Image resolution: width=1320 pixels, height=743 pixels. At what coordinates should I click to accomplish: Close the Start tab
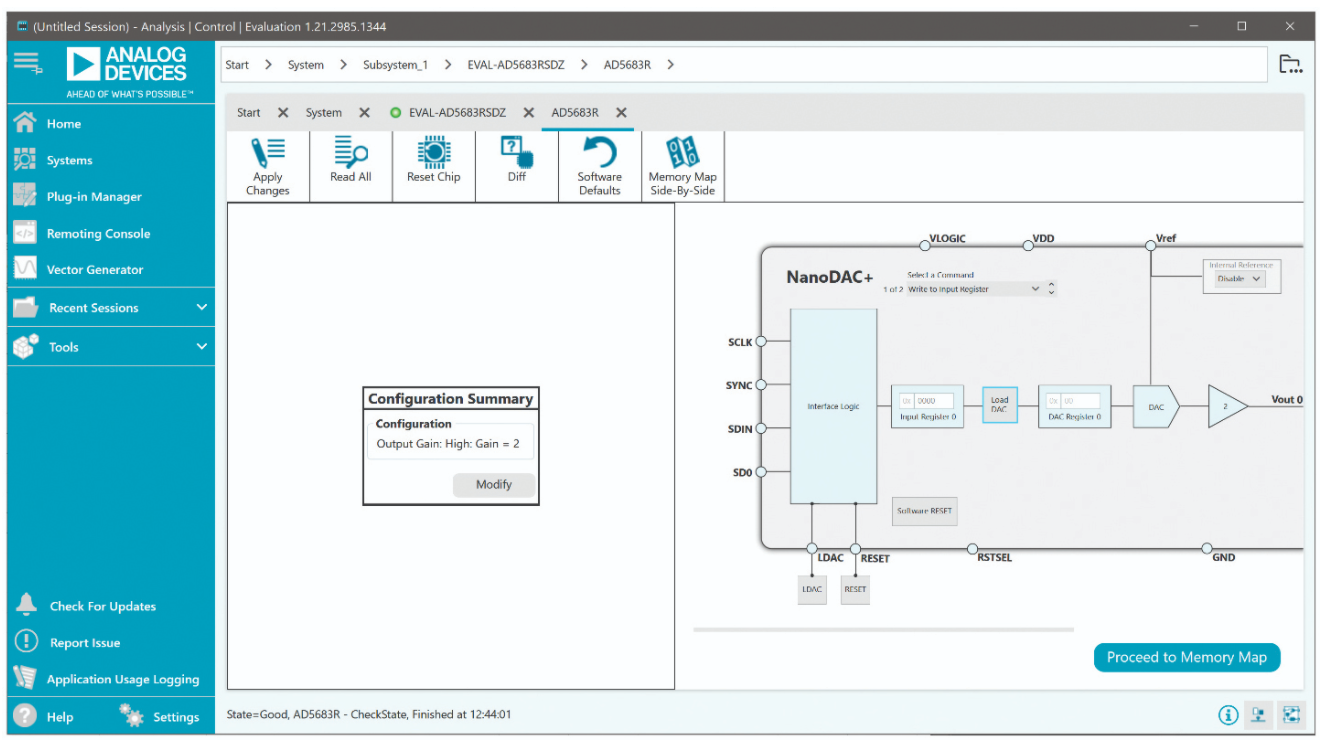pos(283,113)
